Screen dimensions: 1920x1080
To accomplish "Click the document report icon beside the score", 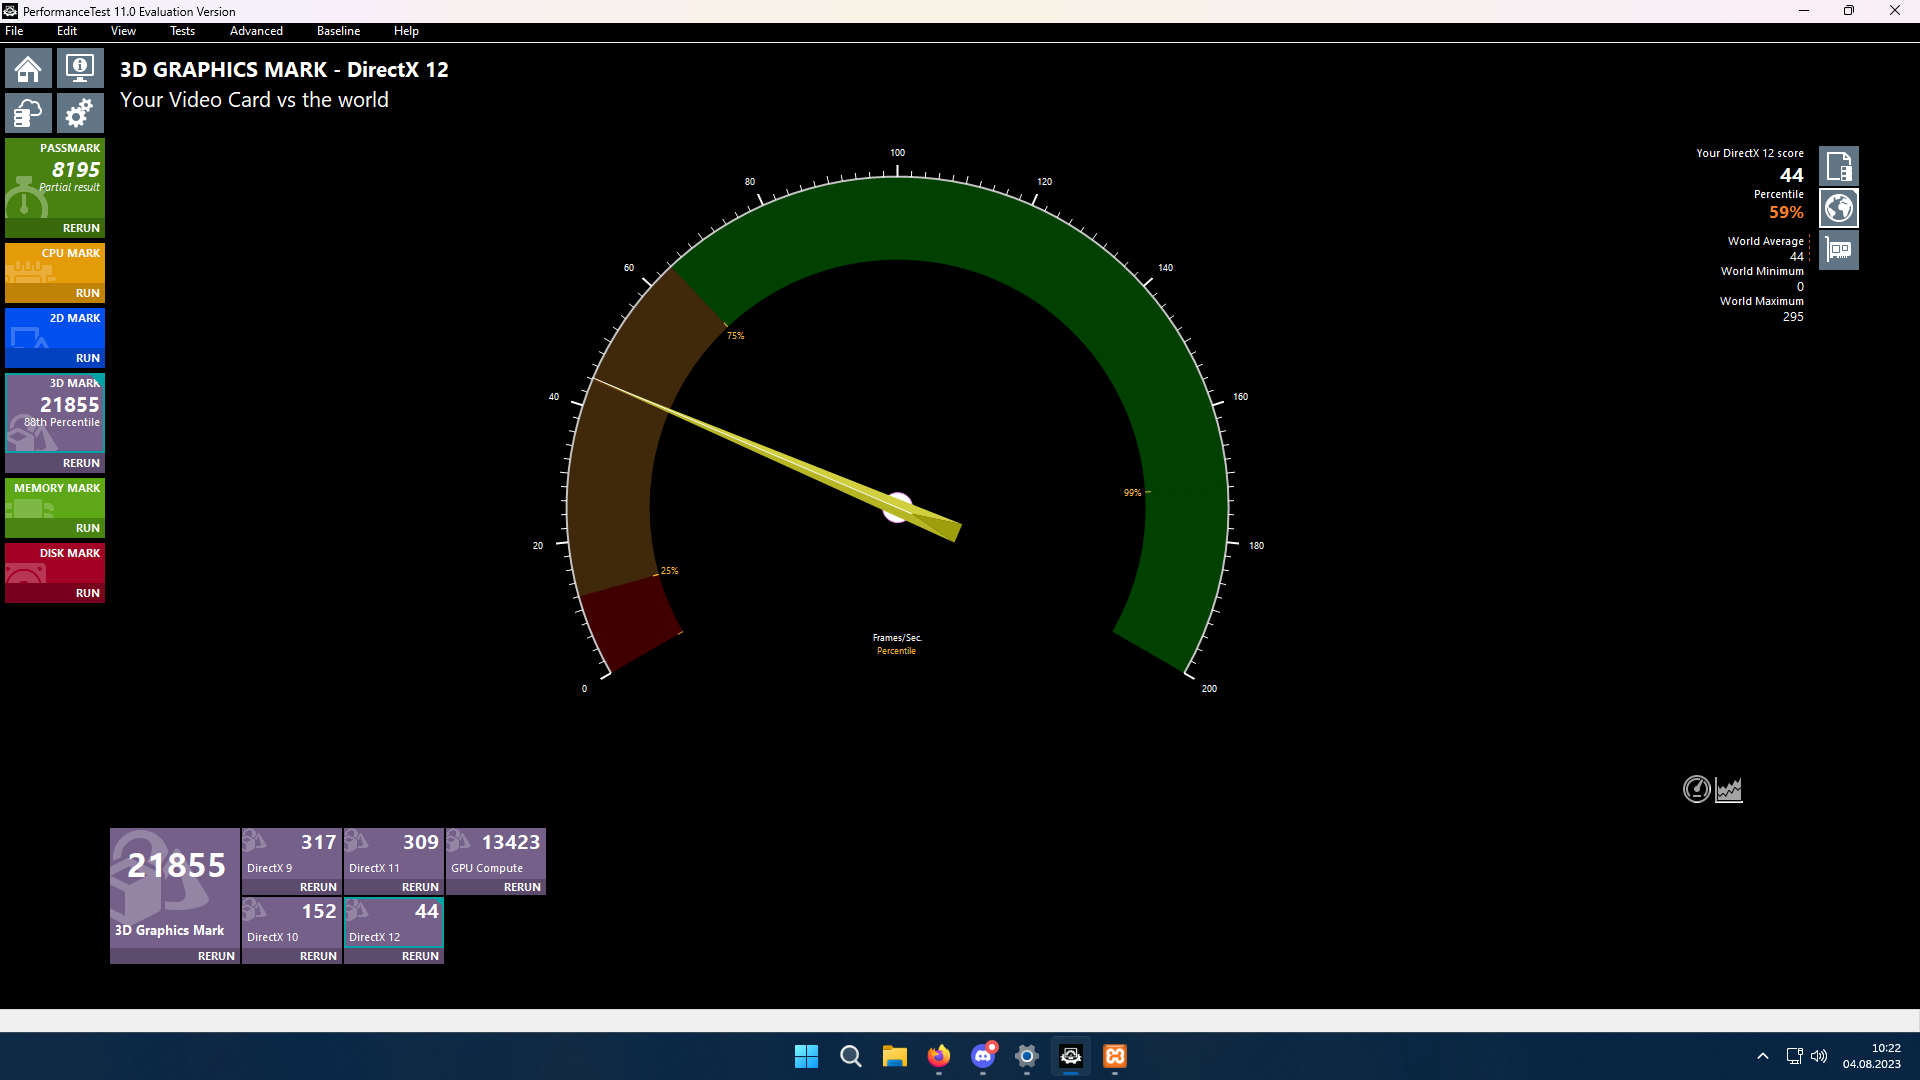I will coord(1838,166).
